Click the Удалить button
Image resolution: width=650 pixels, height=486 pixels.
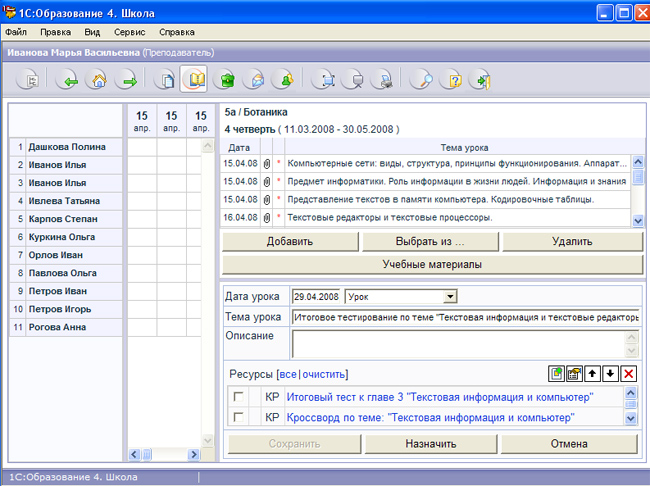click(x=572, y=241)
